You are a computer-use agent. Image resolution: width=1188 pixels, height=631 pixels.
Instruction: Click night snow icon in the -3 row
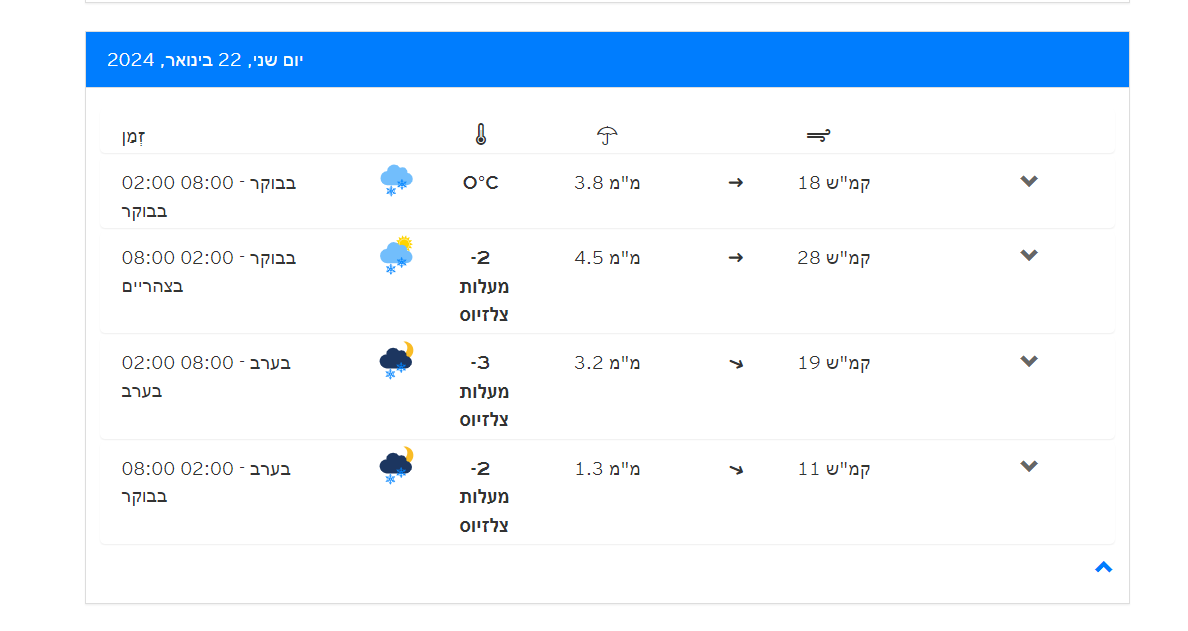point(396,361)
